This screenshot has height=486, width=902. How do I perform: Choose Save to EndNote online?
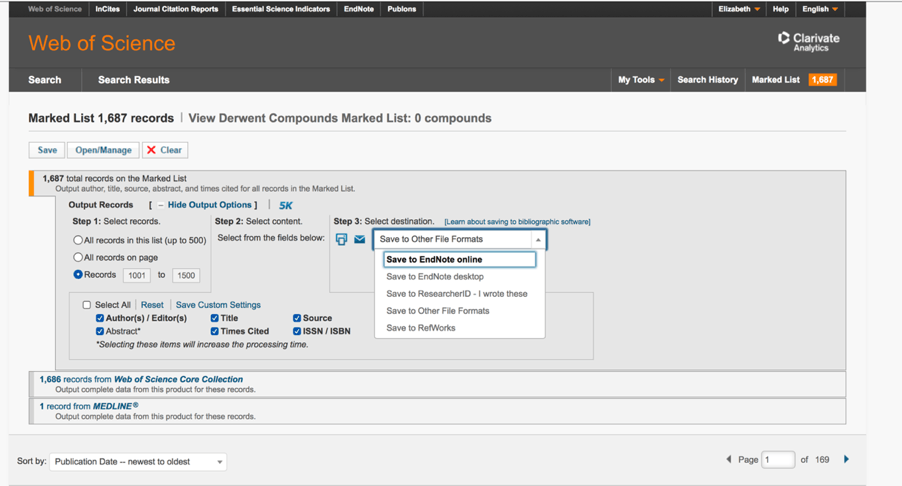point(460,259)
